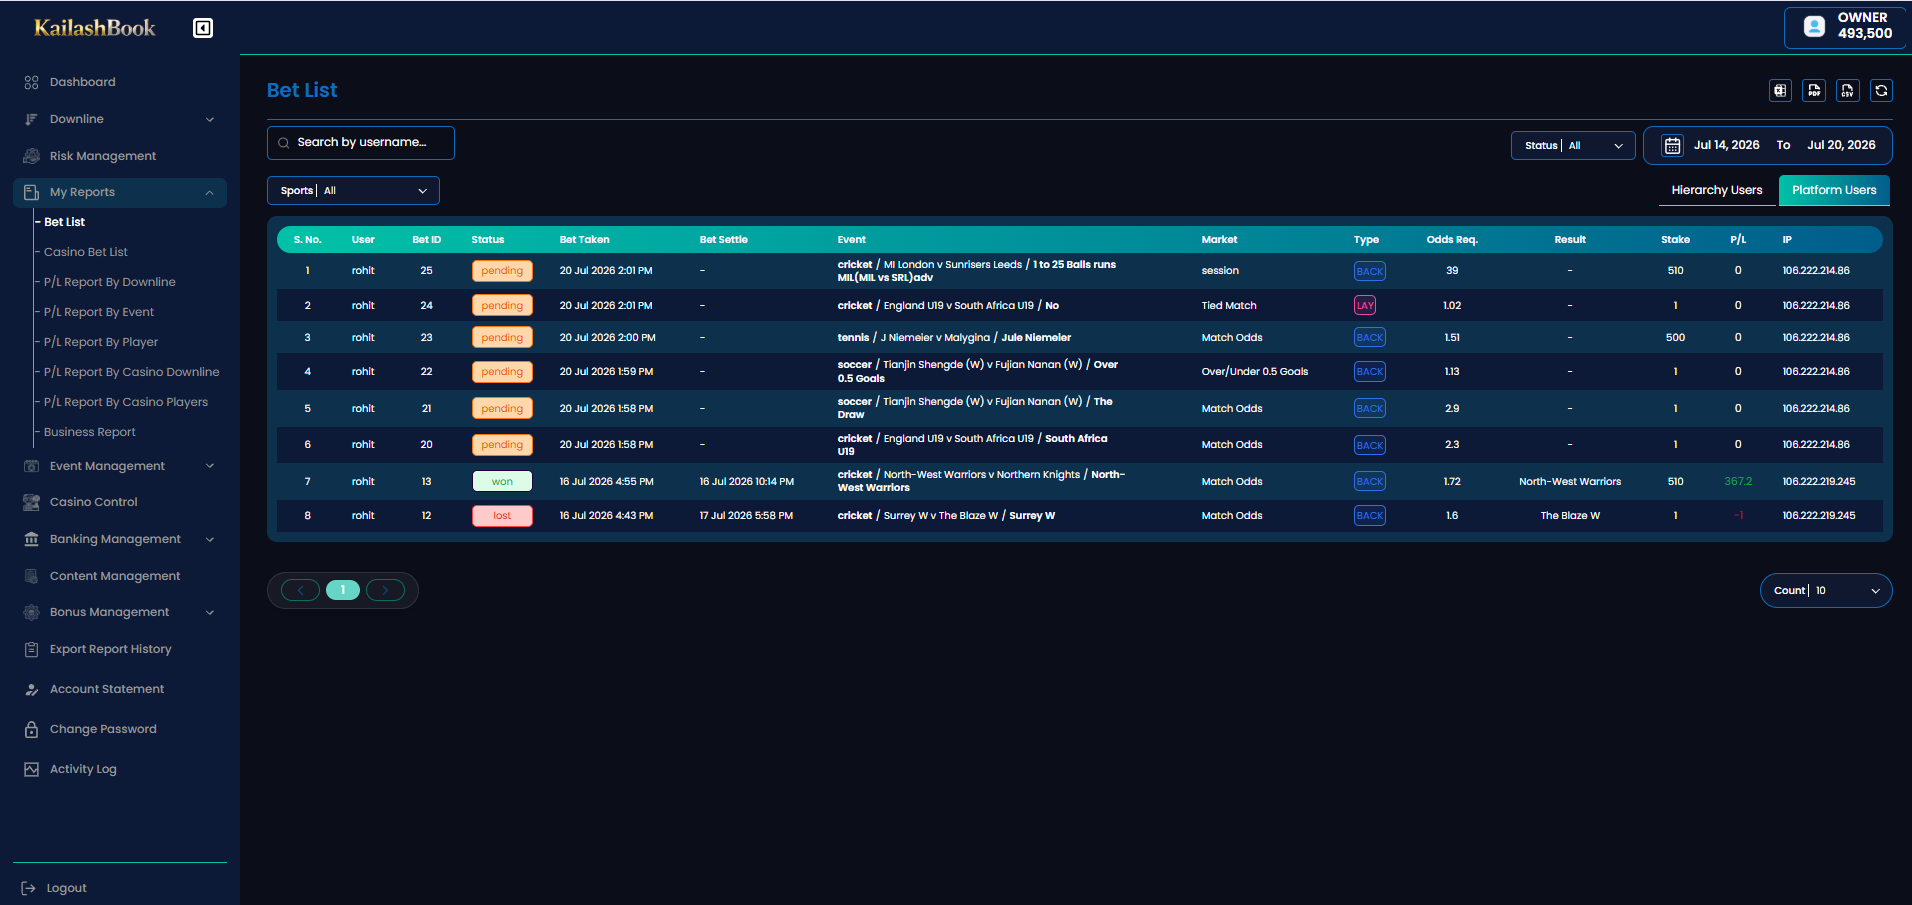Screen dimensions: 1912x905
Task: Open the calendar date picker icon
Action: (1672, 145)
